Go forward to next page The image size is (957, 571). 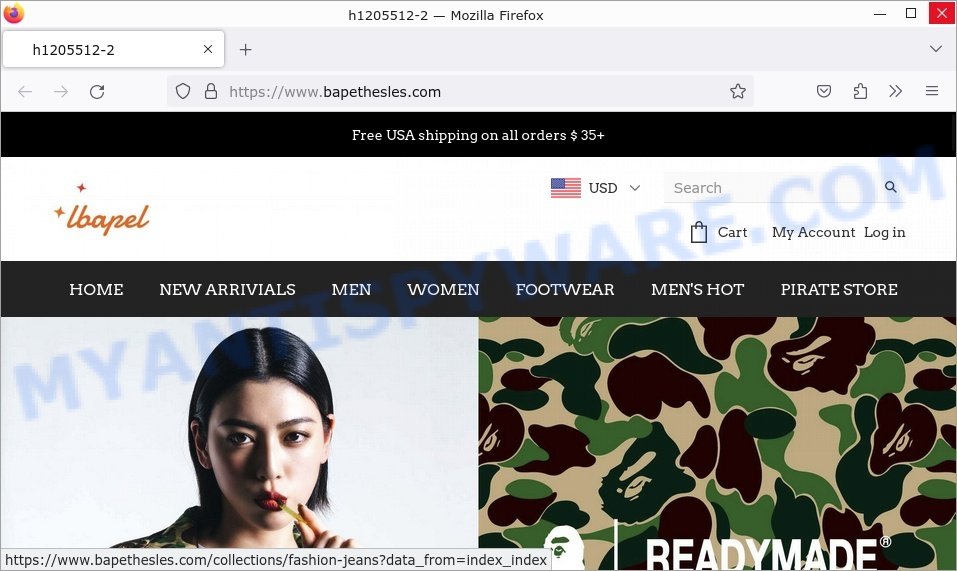click(x=61, y=92)
